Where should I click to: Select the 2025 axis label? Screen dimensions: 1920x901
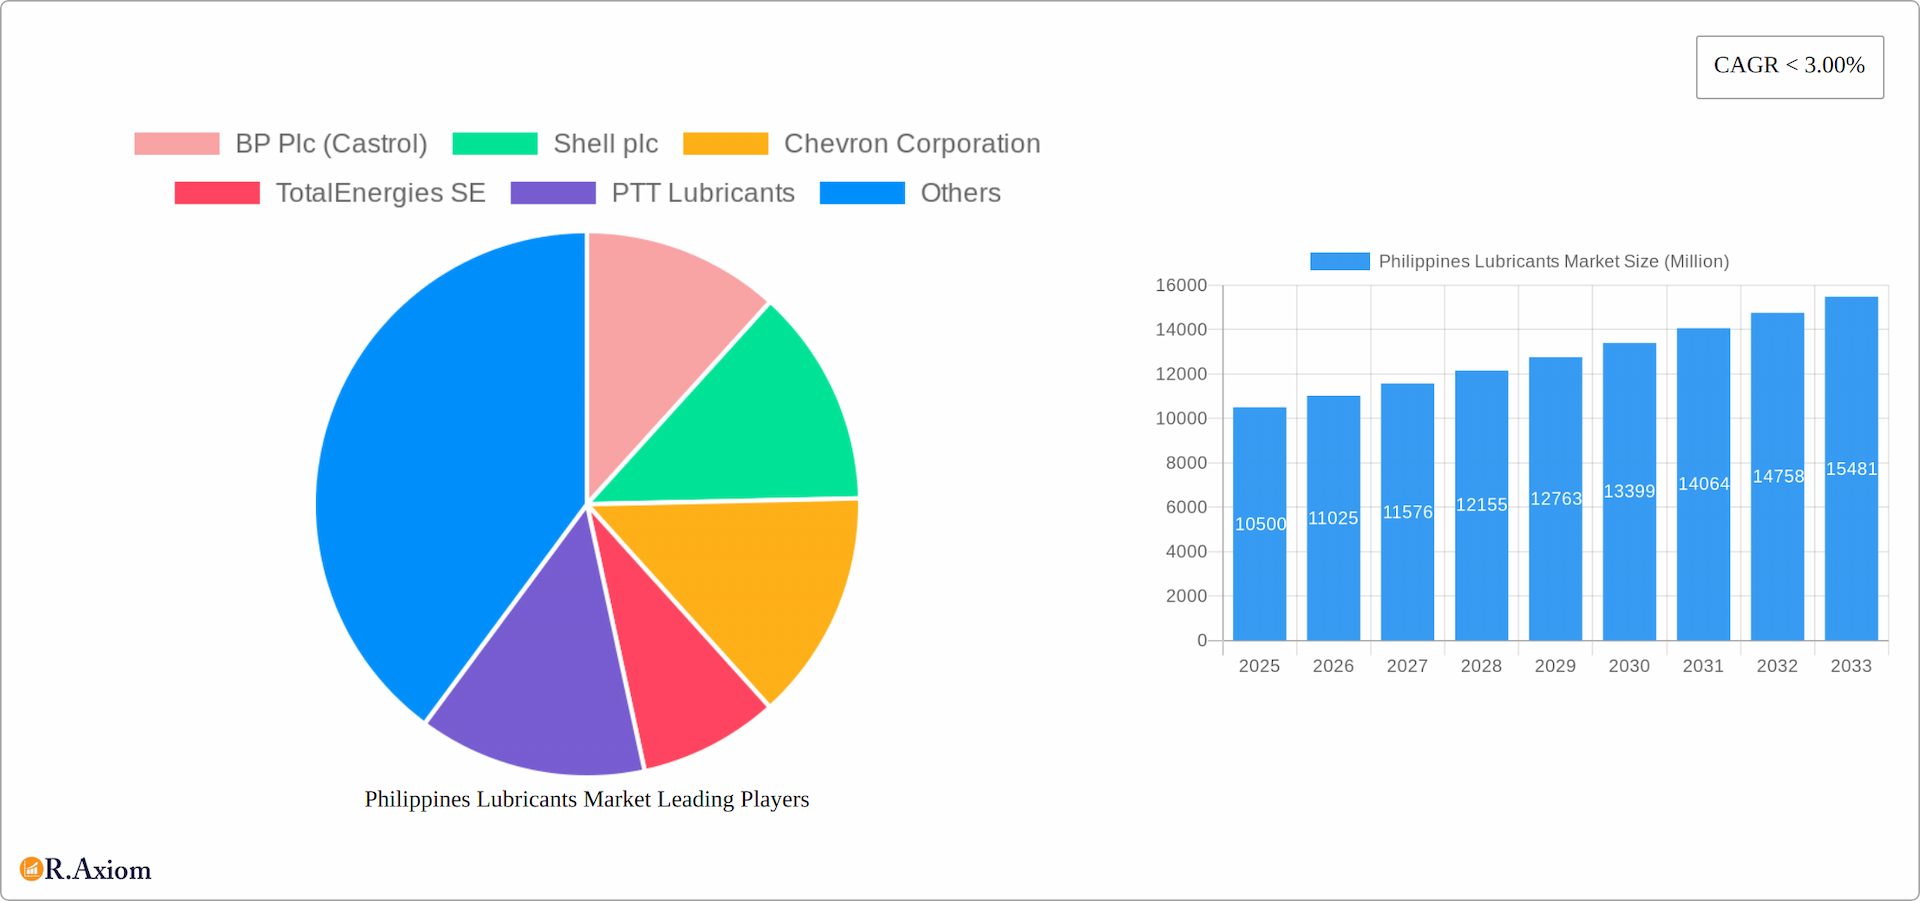click(1259, 665)
